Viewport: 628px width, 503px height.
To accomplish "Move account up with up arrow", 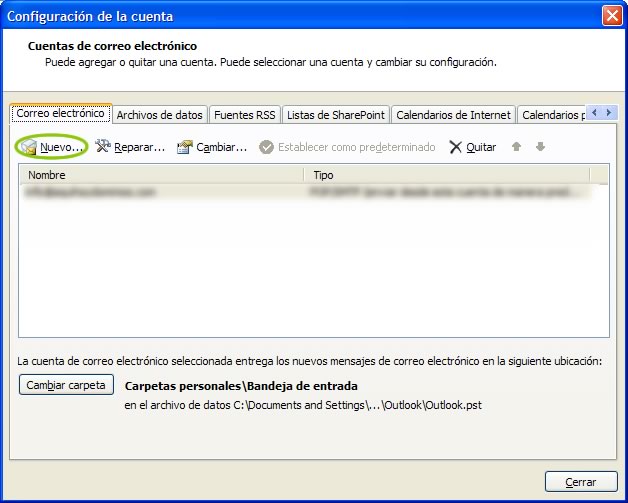I will (516, 147).
